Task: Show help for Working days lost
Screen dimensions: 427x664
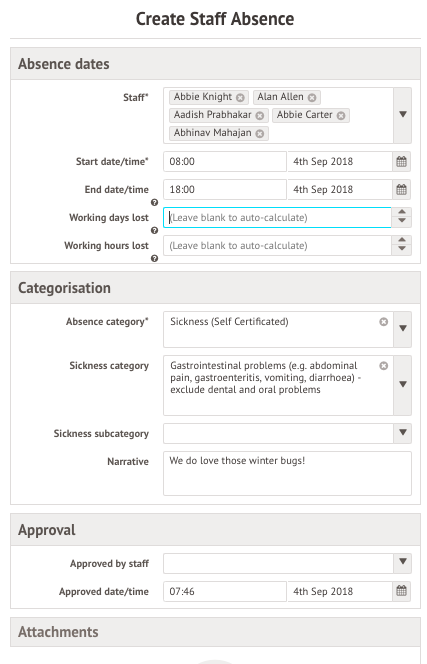Action: [x=155, y=230]
